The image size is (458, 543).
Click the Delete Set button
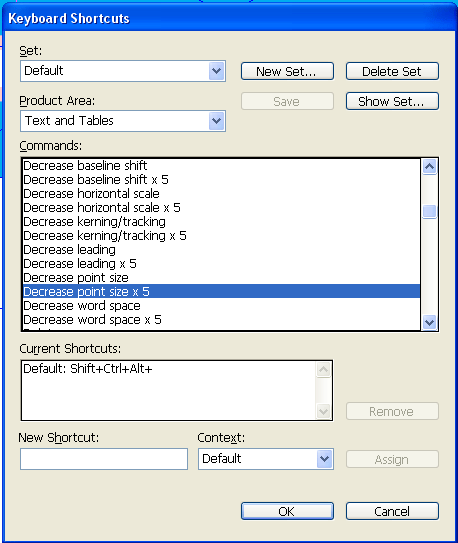392,71
